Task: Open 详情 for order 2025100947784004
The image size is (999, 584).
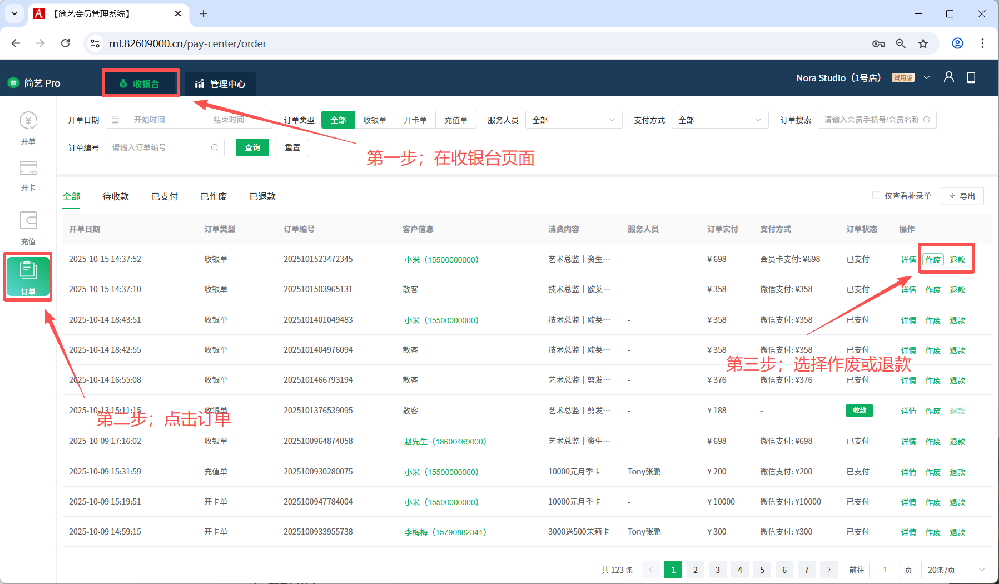Action: click(x=909, y=502)
